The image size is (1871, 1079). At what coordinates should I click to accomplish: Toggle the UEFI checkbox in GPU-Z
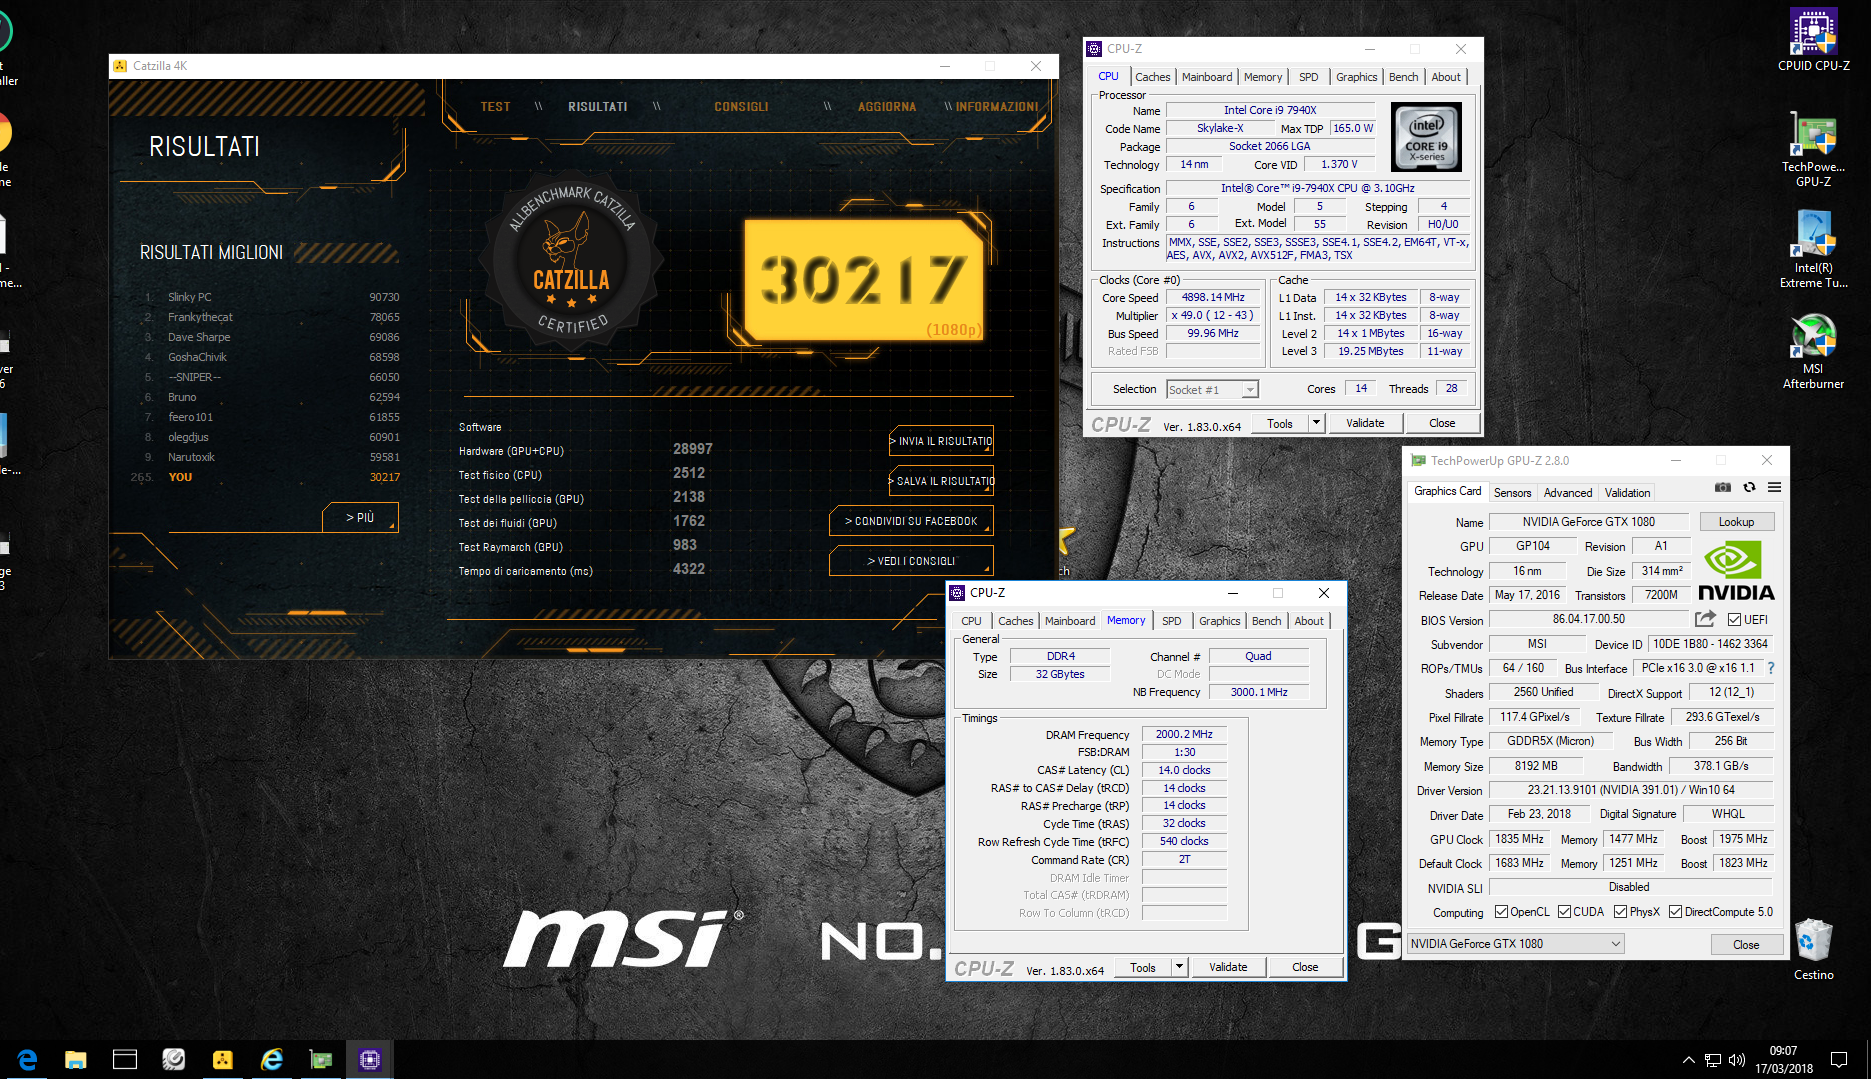coord(1734,620)
